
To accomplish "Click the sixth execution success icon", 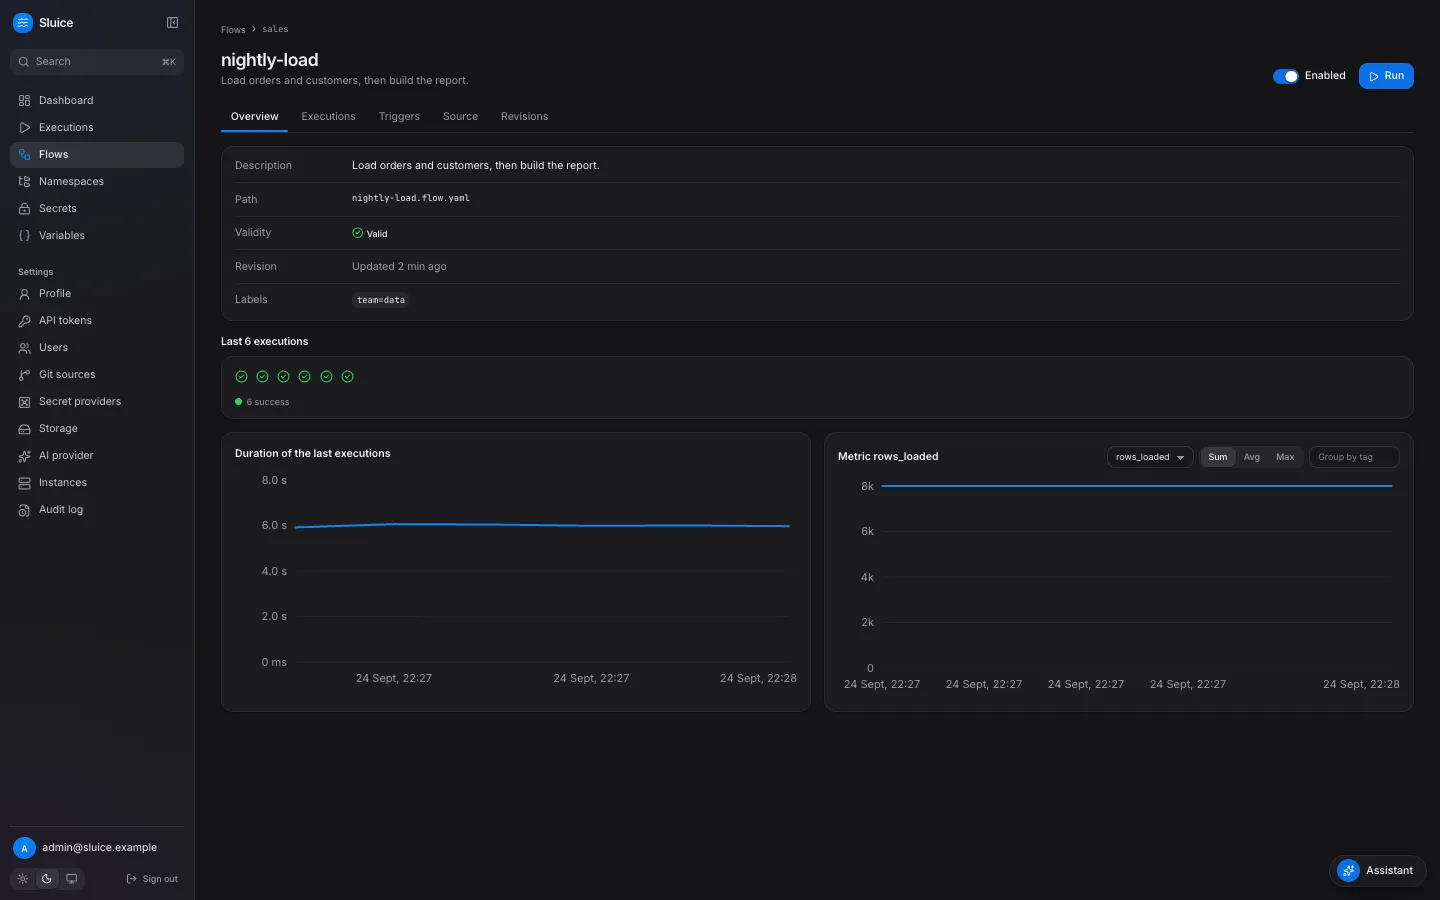I will [x=347, y=377].
